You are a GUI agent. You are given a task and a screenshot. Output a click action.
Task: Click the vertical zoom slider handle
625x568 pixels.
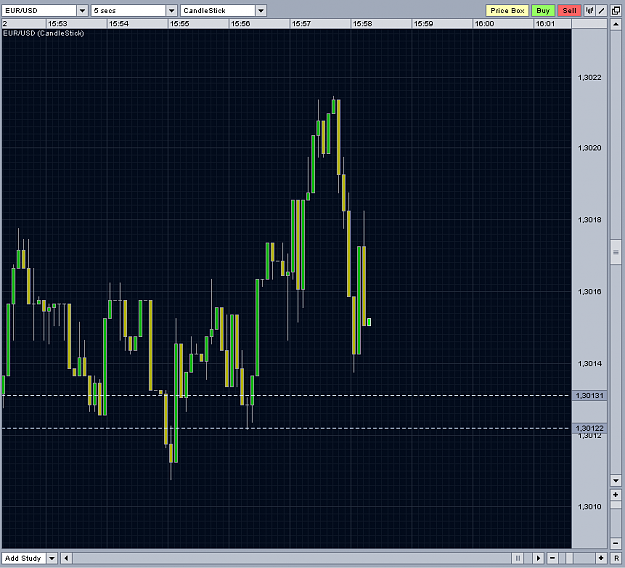tap(616, 505)
